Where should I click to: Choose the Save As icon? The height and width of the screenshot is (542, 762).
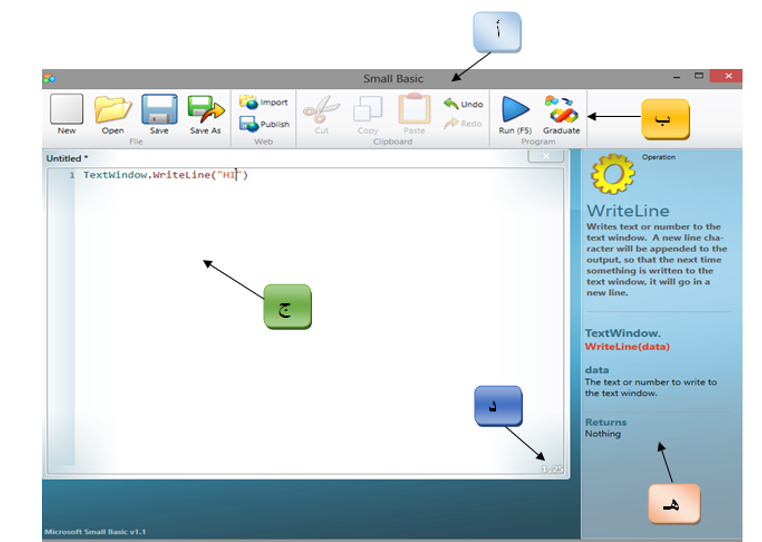click(206, 109)
